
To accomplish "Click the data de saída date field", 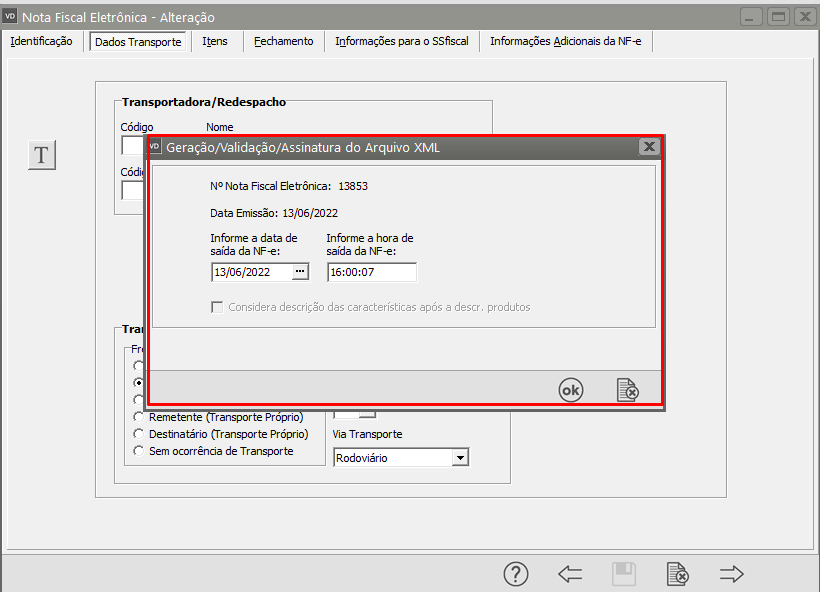I will point(250,272).
